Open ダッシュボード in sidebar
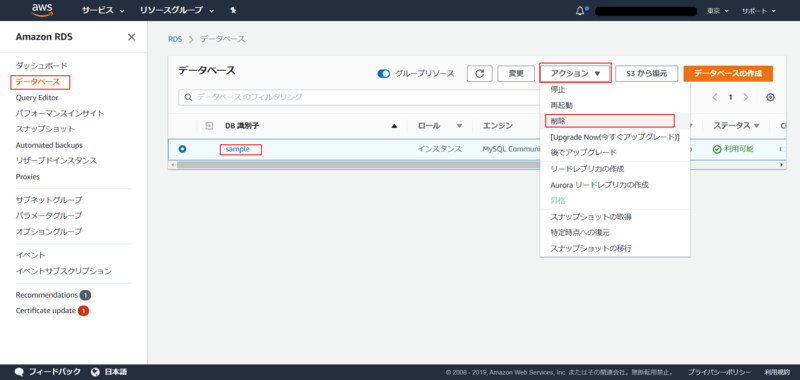 click(41, 65)
